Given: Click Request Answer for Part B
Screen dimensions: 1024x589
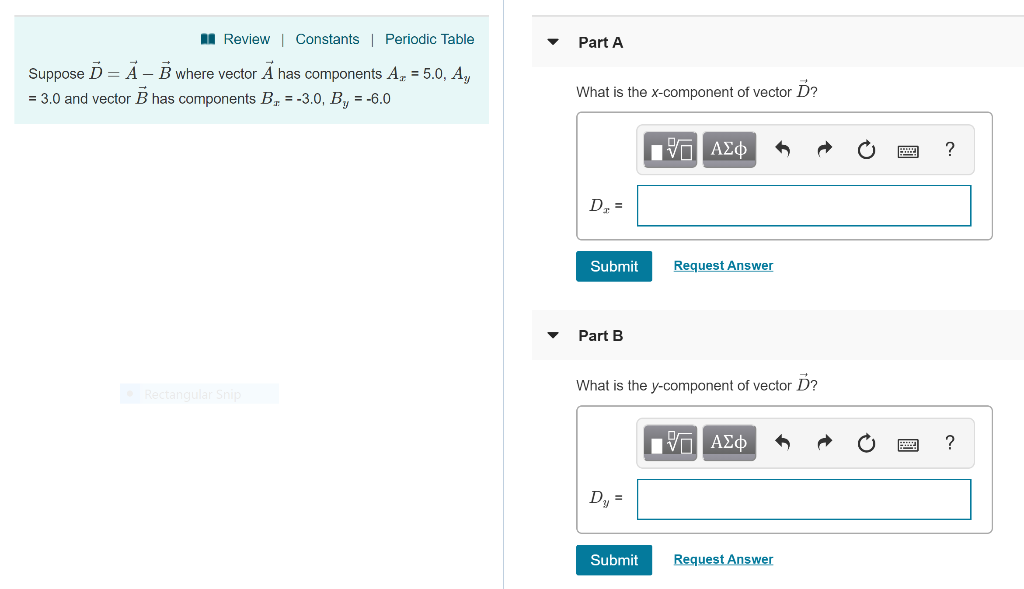Looking at the screenshot, I should tap(723, 559).
